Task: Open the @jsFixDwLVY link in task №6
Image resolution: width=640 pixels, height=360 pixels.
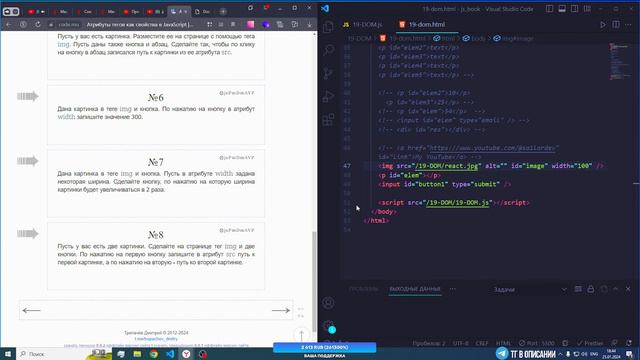Action: pyautogui.click(x=237, y=93)
